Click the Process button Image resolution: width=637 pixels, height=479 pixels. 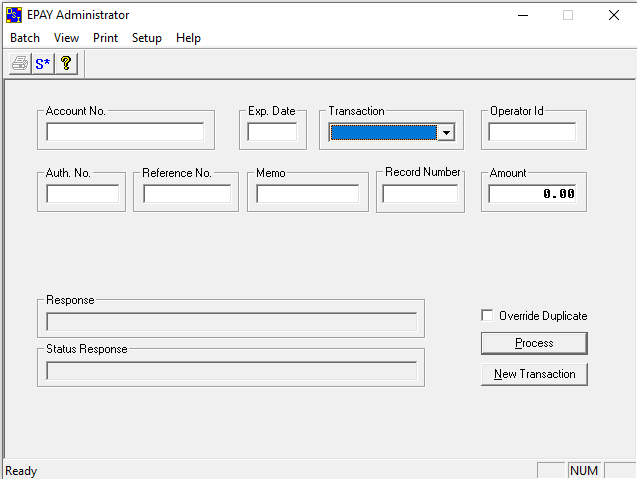pyautogui.click(x=534, y=343)
